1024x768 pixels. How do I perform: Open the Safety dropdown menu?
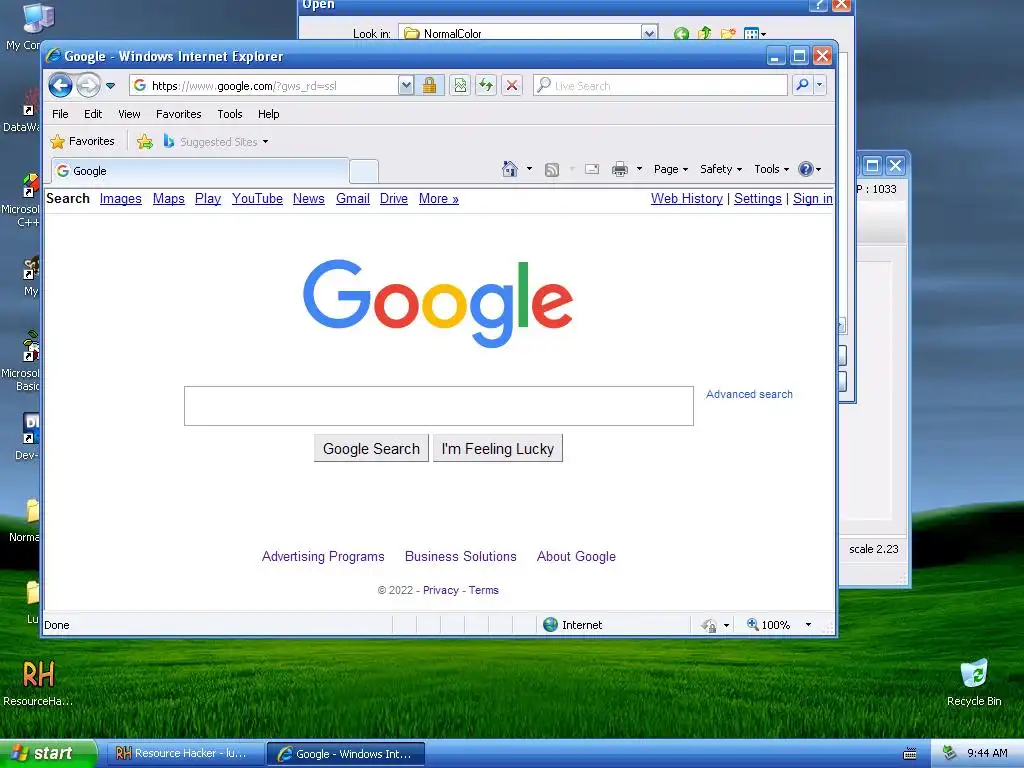(x=720, y=169)
